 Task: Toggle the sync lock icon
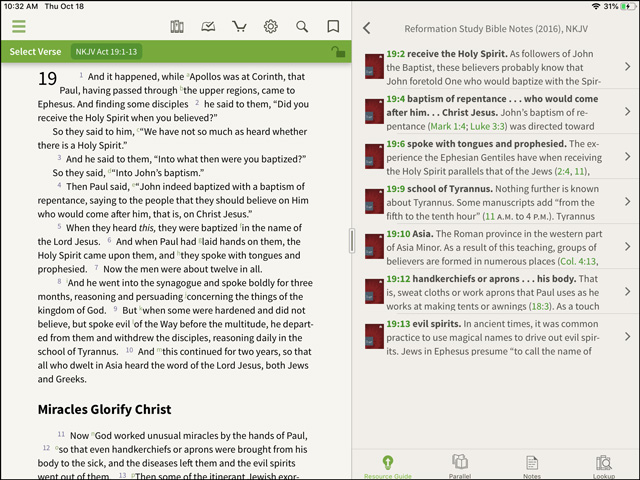pyautogui.click(x=338, y=52)
